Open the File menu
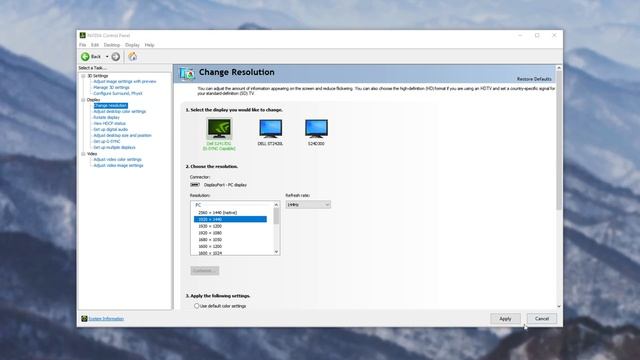The image size is (640, 360). (82, 45)
